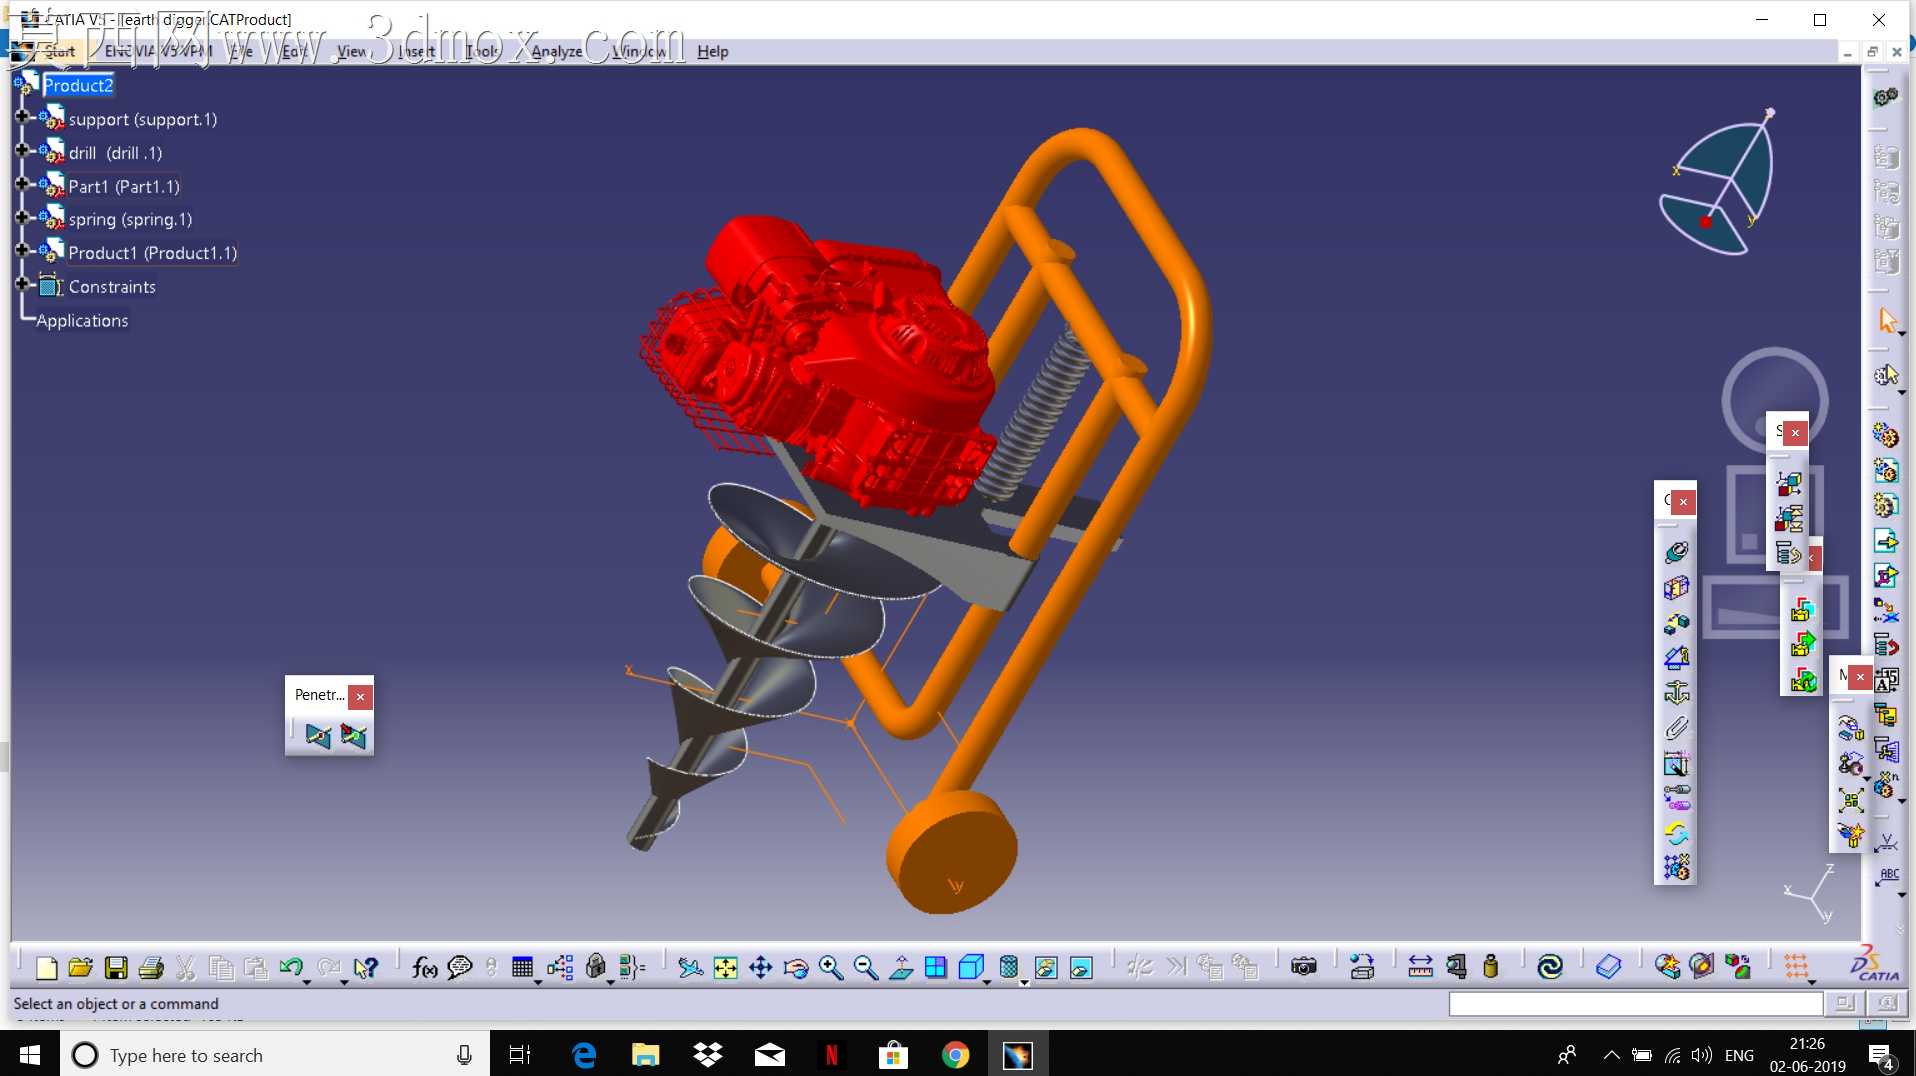1916x1076 pixels.
Task: Save using the floppy disk icon
Action: pyautogui.click(x=116, y=967)
